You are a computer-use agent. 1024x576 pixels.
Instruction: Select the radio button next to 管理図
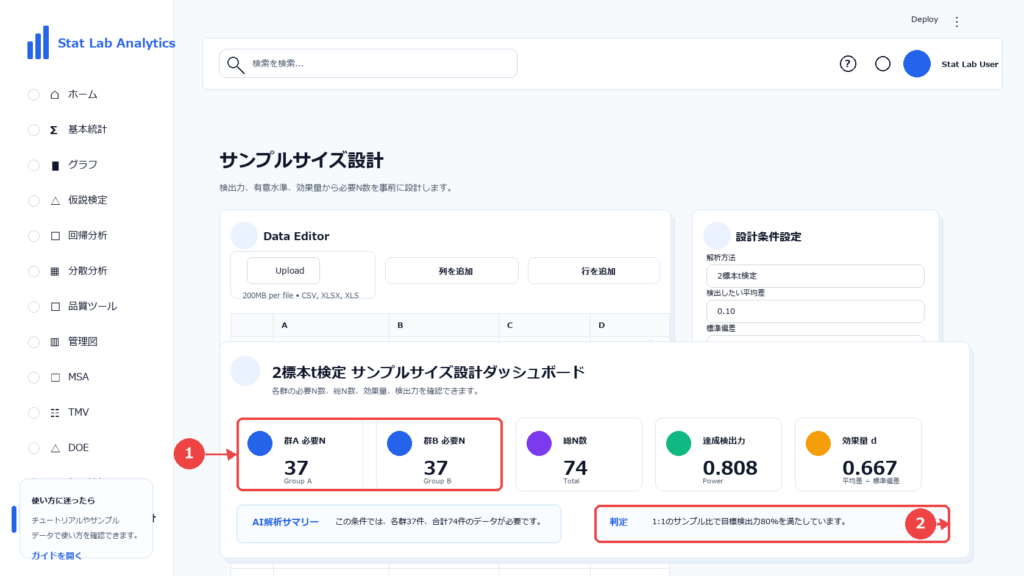point(34,342)
